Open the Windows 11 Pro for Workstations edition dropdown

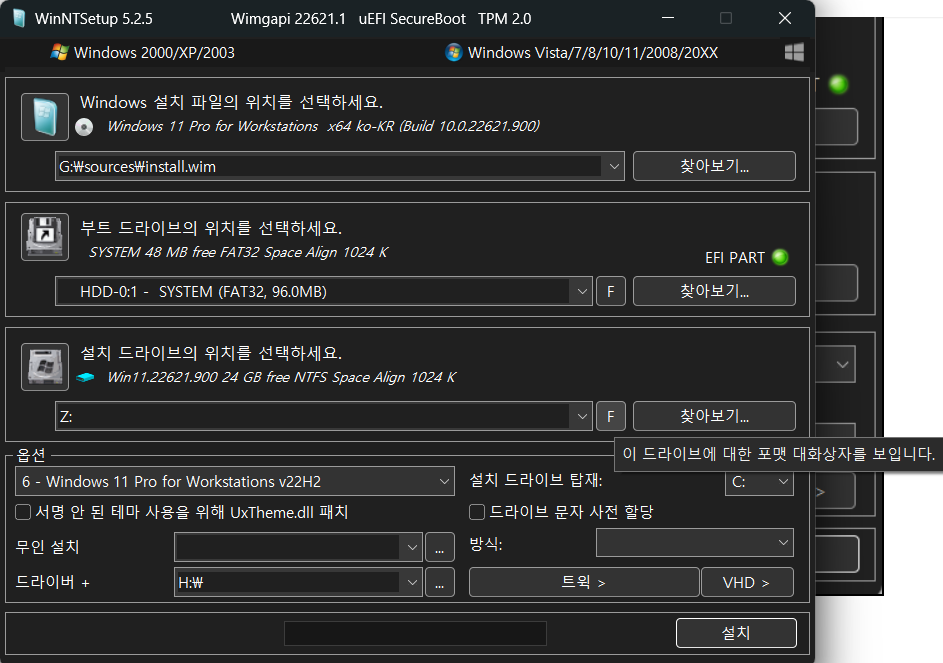(235, 481)
